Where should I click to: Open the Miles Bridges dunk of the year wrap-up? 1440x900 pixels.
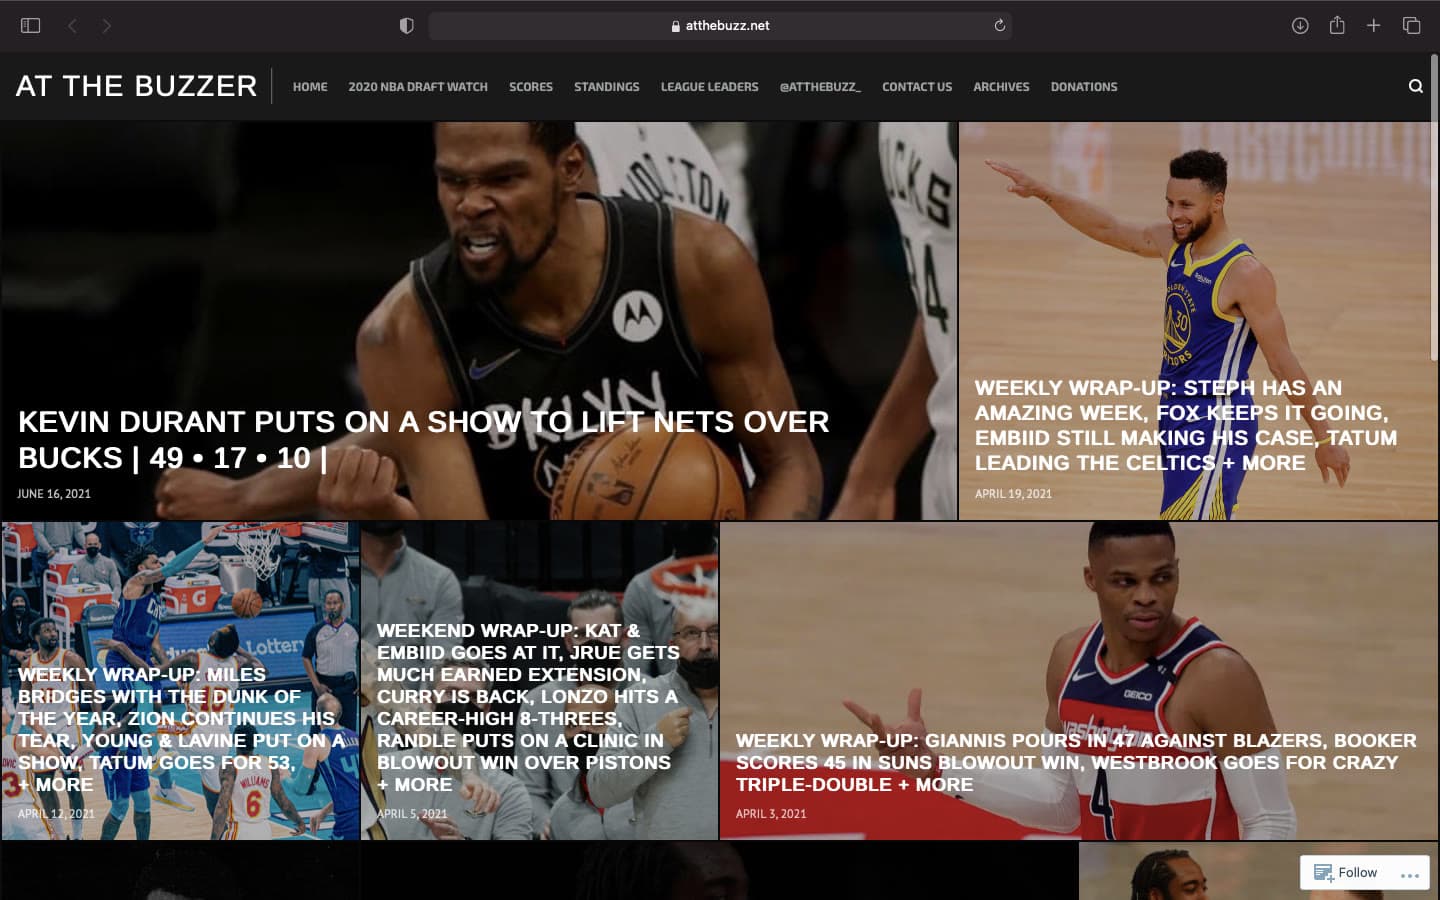181,729
